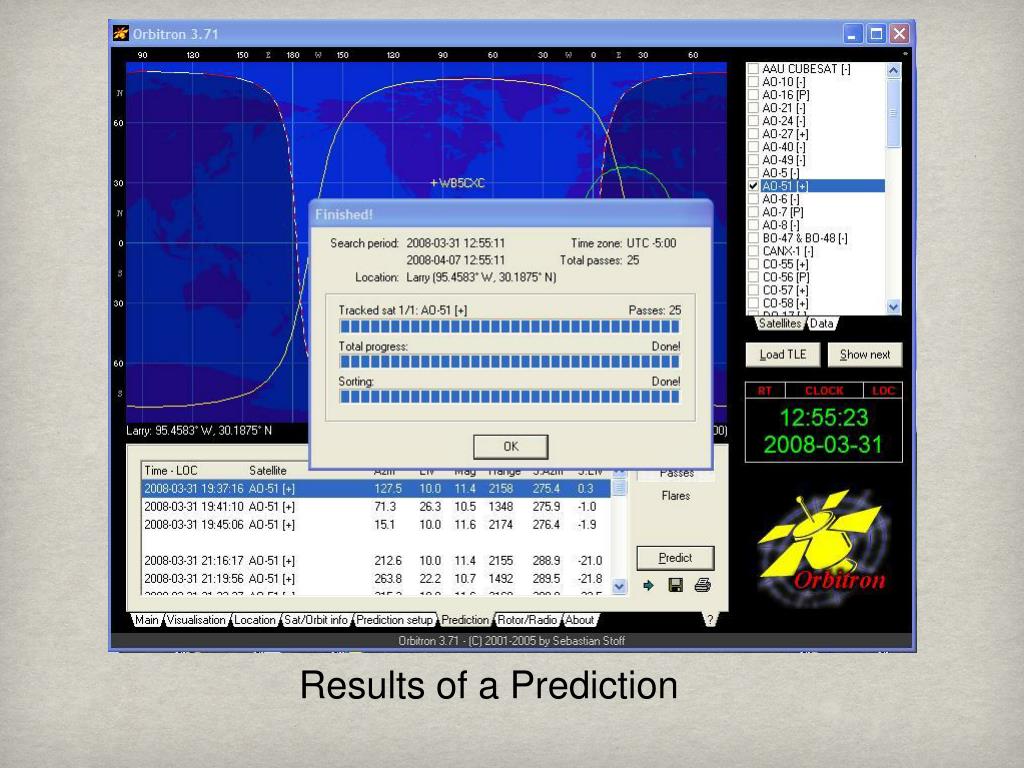Click the Time - LOC column header
Screen dimensions: 1024x768
(170, 471)
